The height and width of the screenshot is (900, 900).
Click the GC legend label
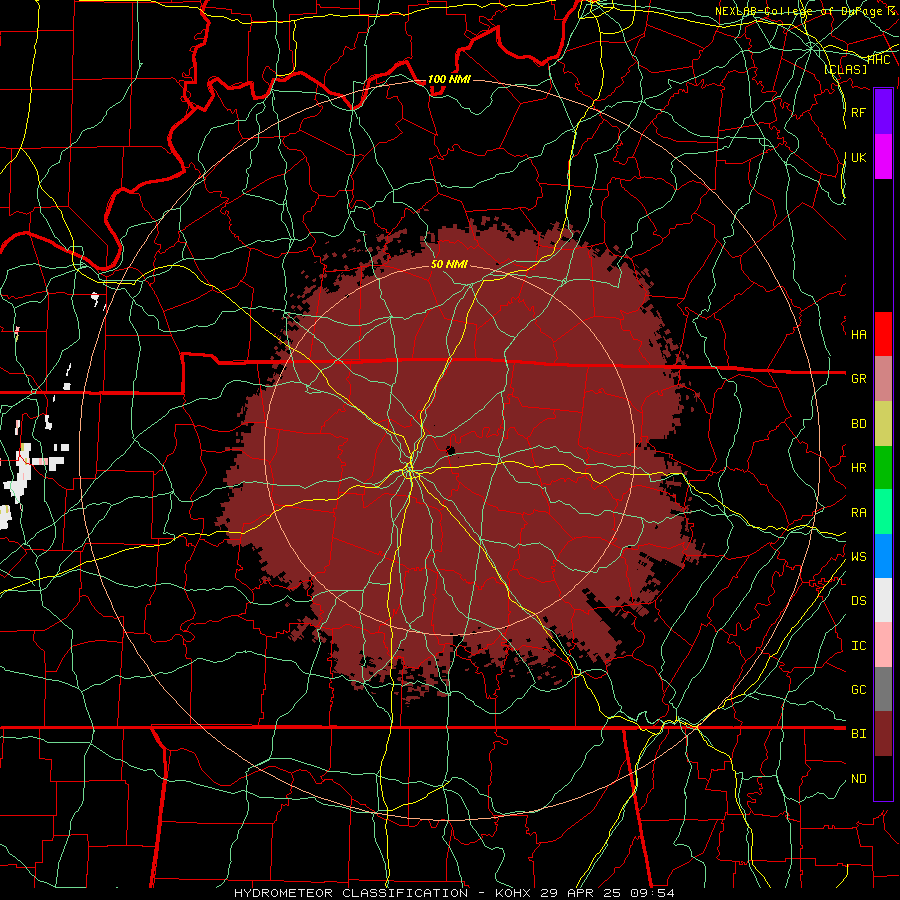pos(858,690)
